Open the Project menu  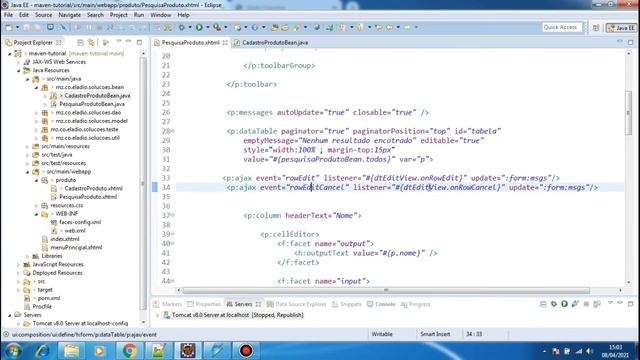click(118, 15)
